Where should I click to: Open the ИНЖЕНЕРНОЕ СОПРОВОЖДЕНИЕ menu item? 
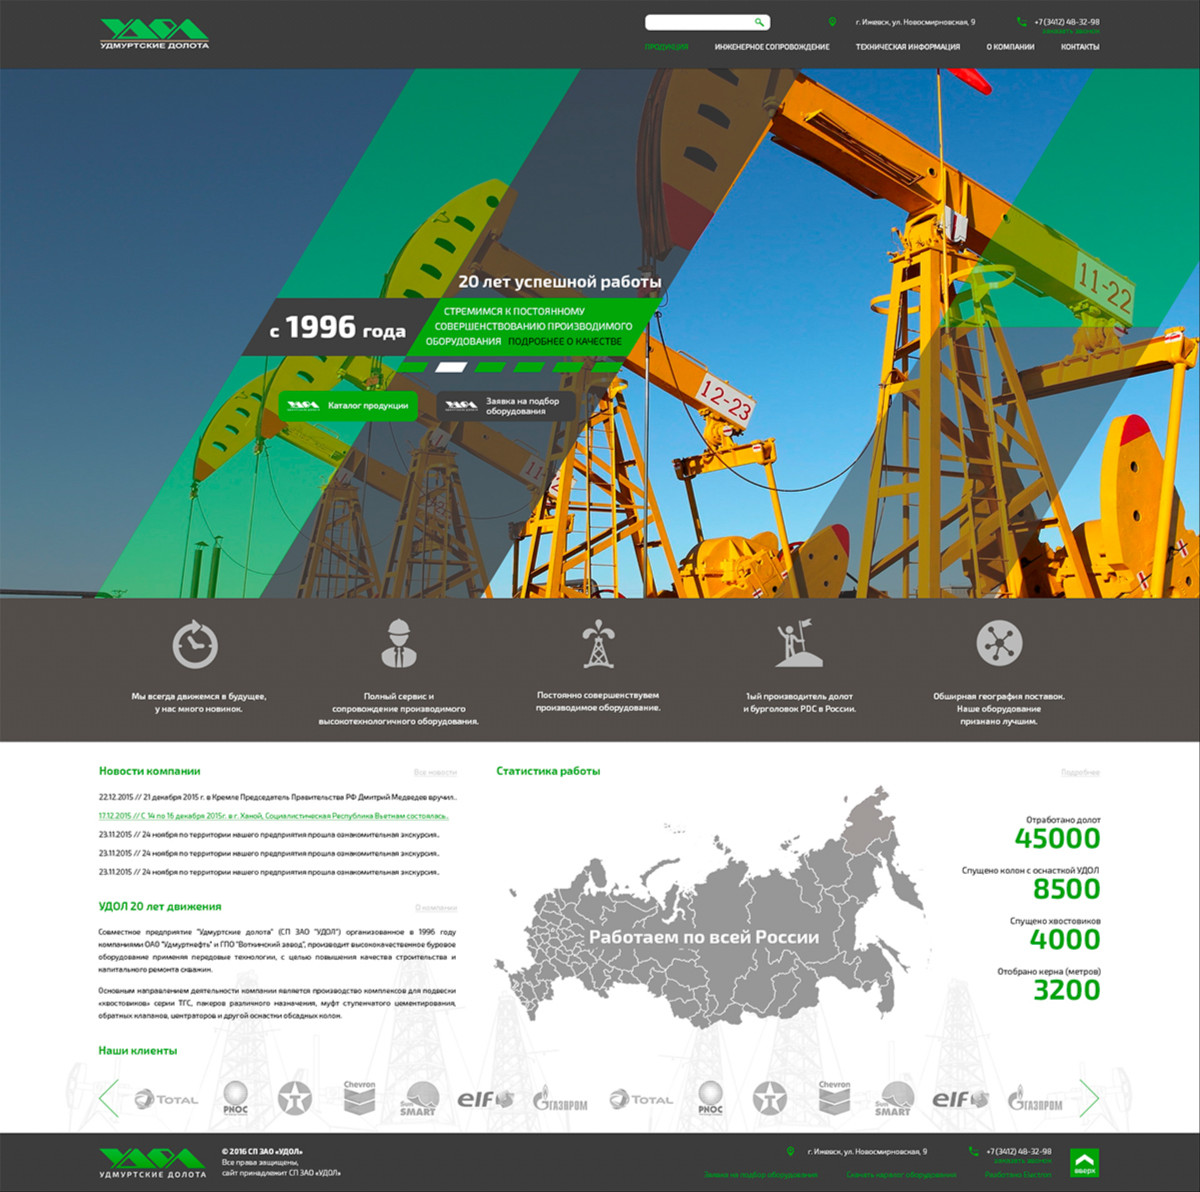(x=772, y=47)
